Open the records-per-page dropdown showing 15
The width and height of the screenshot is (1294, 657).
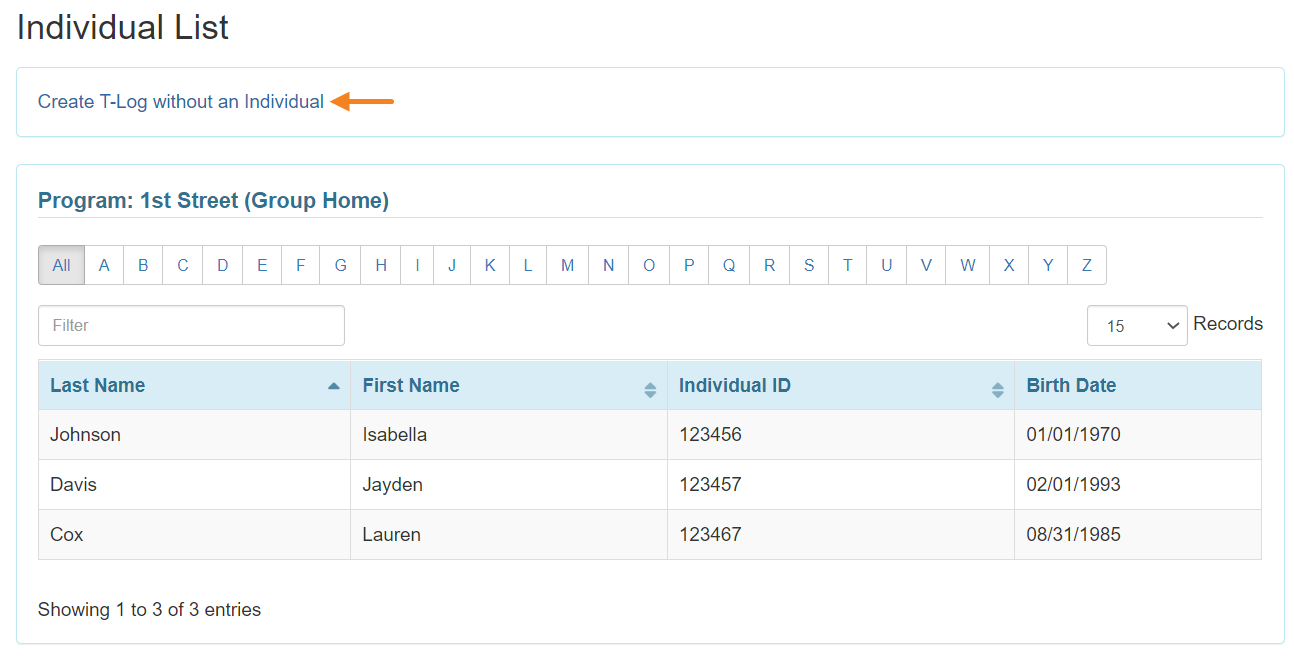pos(1137,325)
